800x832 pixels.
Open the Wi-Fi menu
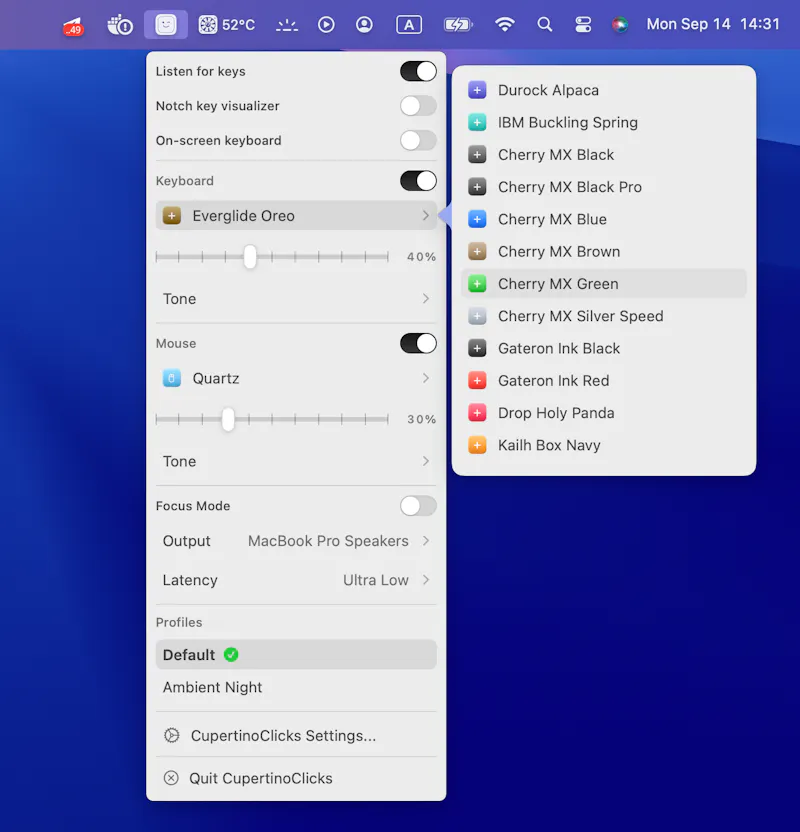pyautogui.click(x=505, y=24)
